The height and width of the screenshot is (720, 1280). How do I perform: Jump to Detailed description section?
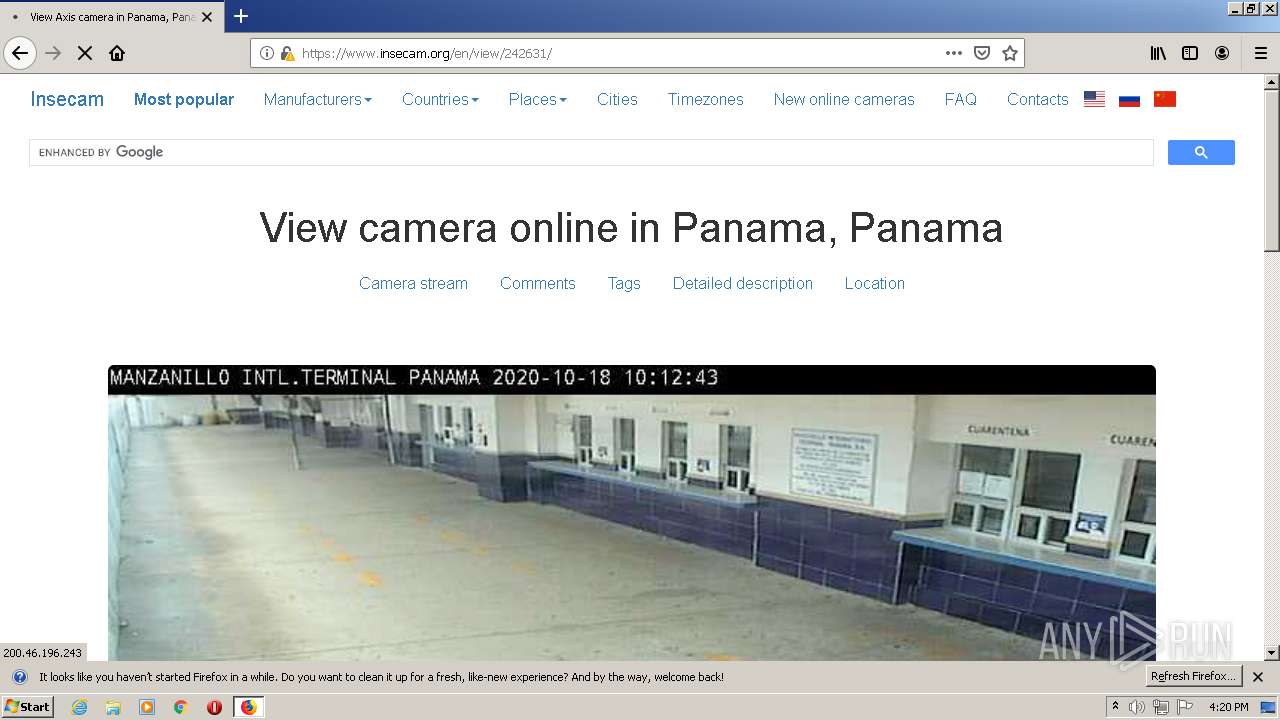743,283
